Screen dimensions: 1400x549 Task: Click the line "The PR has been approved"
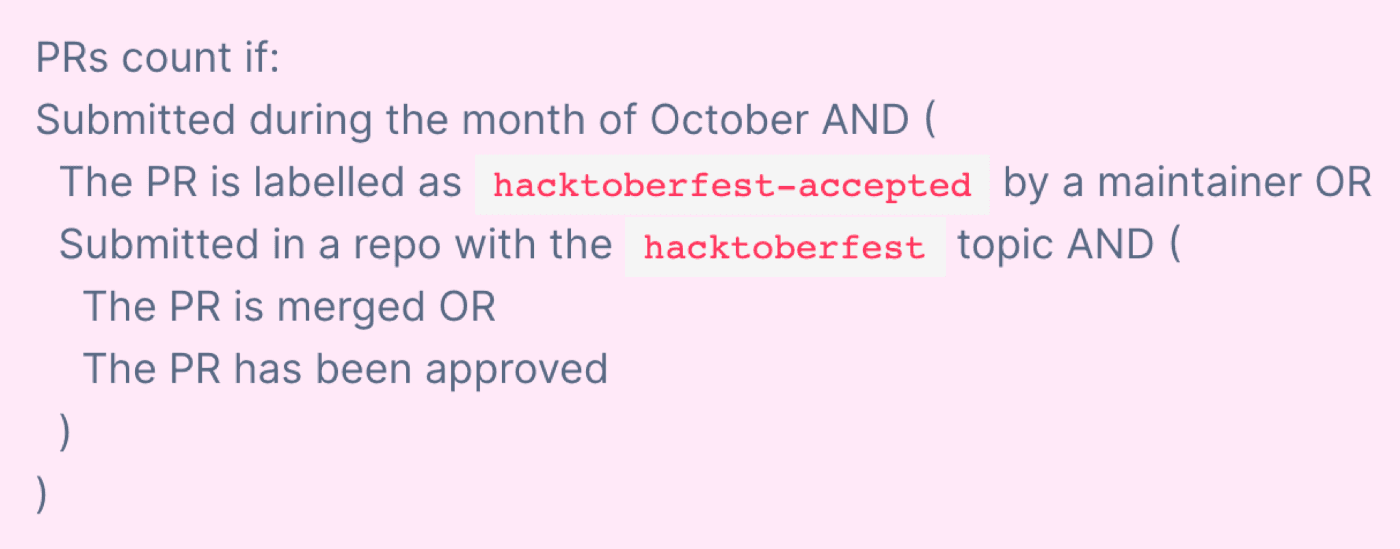[x=345, y=370]
